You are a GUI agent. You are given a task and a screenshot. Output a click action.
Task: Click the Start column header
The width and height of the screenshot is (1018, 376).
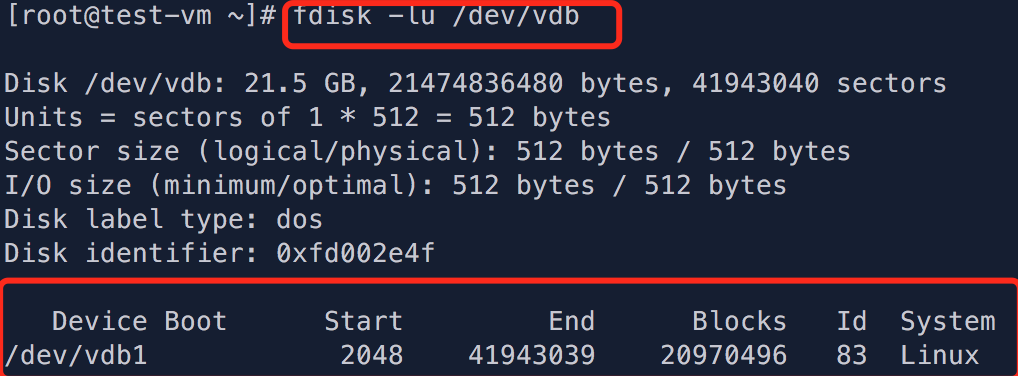pyautogui.click(x=364, y=321)
